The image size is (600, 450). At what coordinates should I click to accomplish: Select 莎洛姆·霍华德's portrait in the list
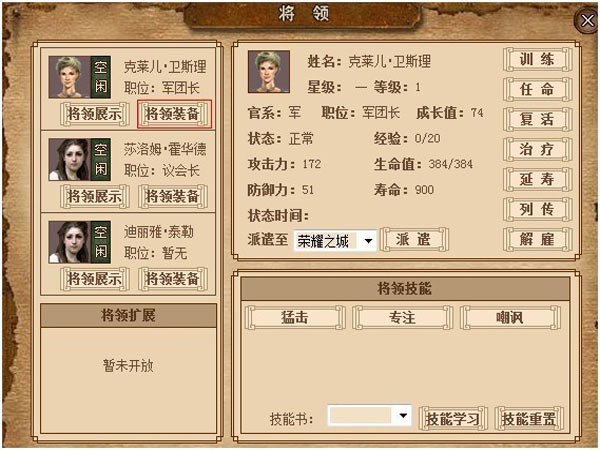pos(69,159)
